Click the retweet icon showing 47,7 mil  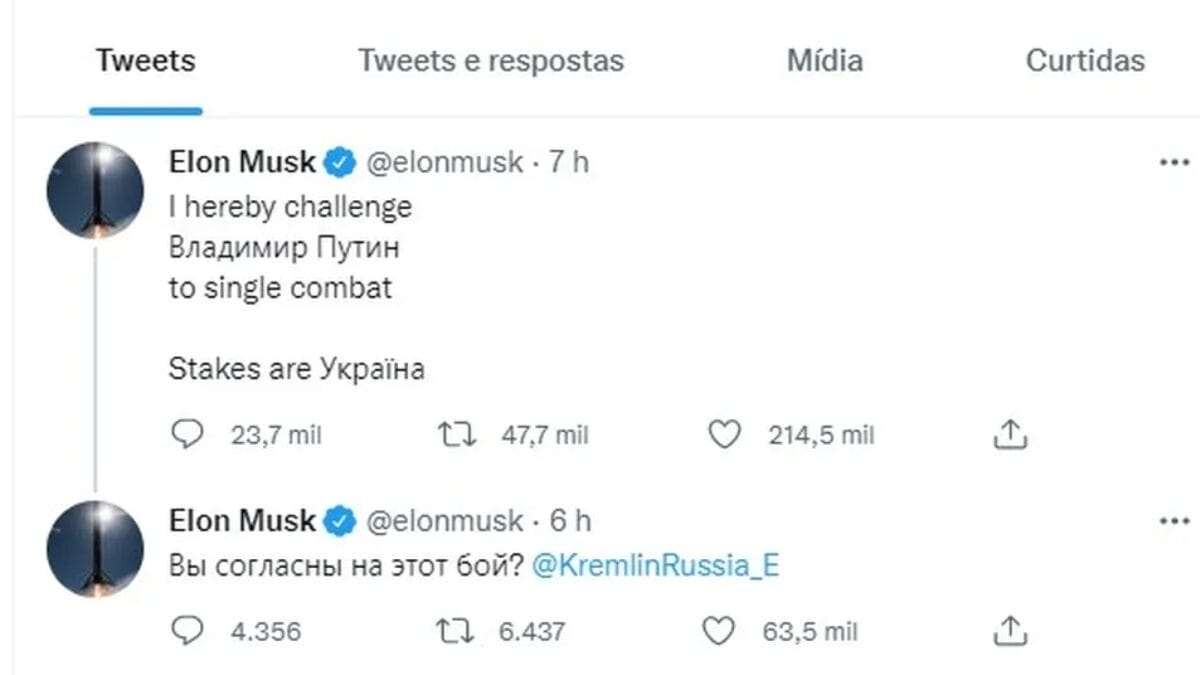pyautogui.click(x=456, y=434)
